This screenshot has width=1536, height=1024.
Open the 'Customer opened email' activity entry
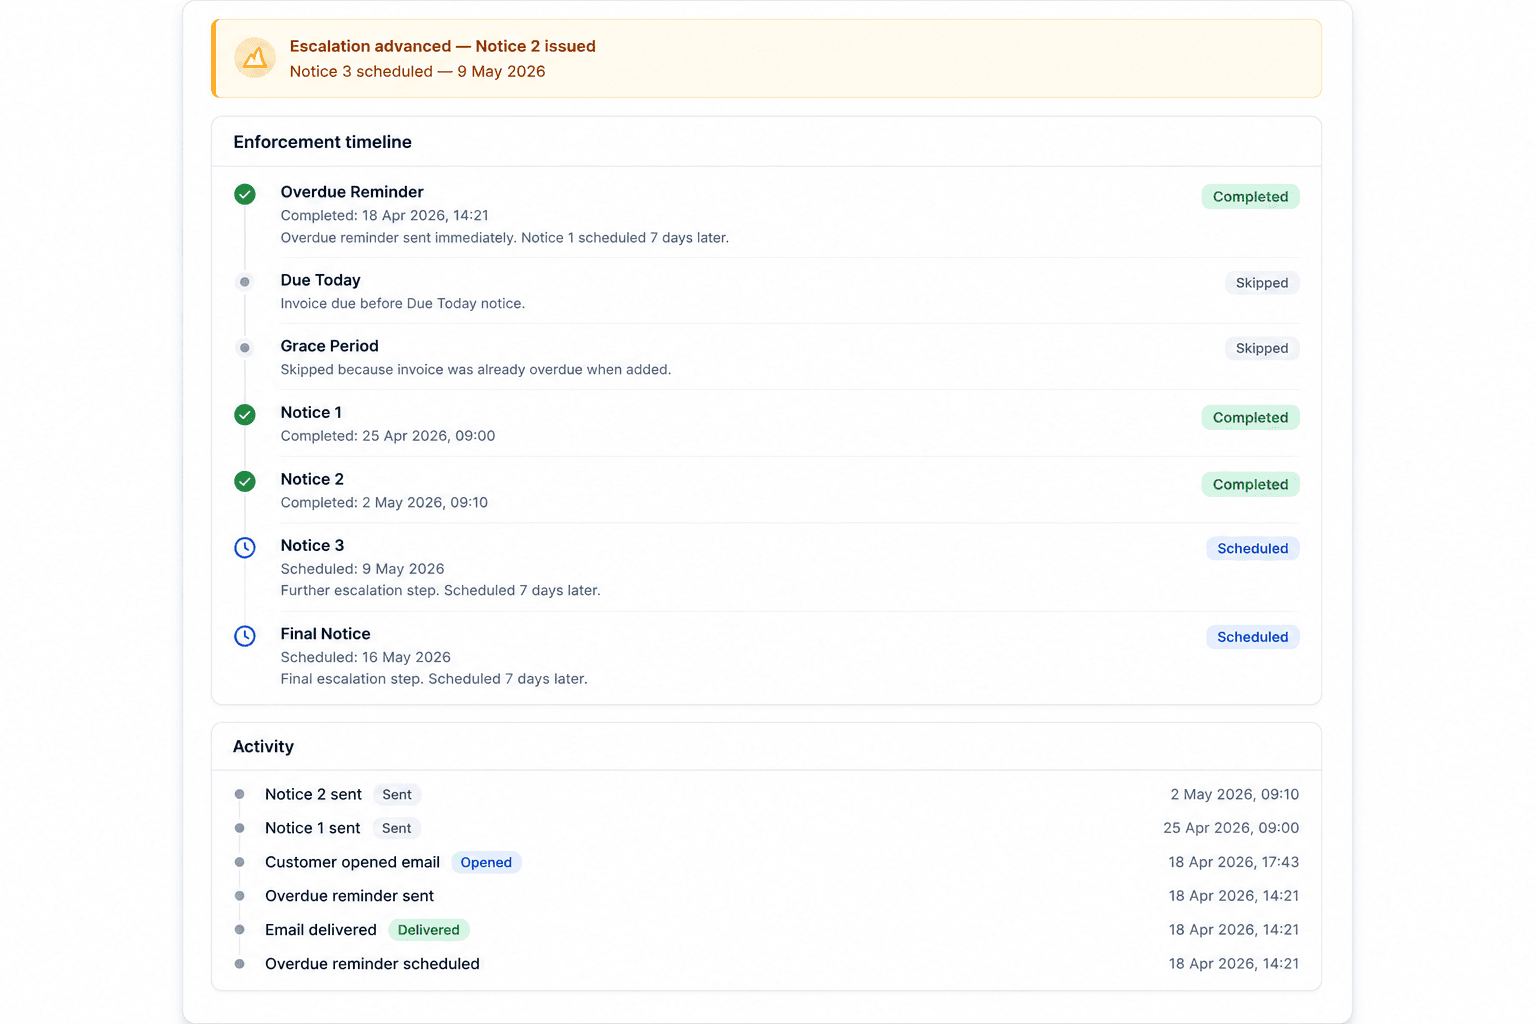[352, 862]
